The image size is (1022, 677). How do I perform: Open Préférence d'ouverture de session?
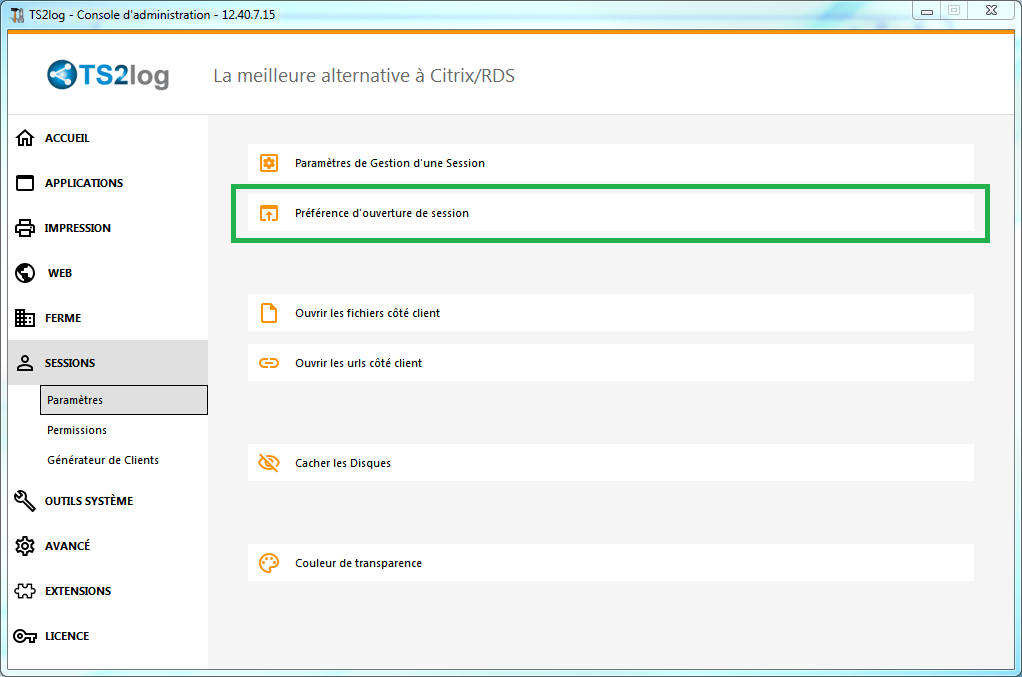(x=611, y=213)
